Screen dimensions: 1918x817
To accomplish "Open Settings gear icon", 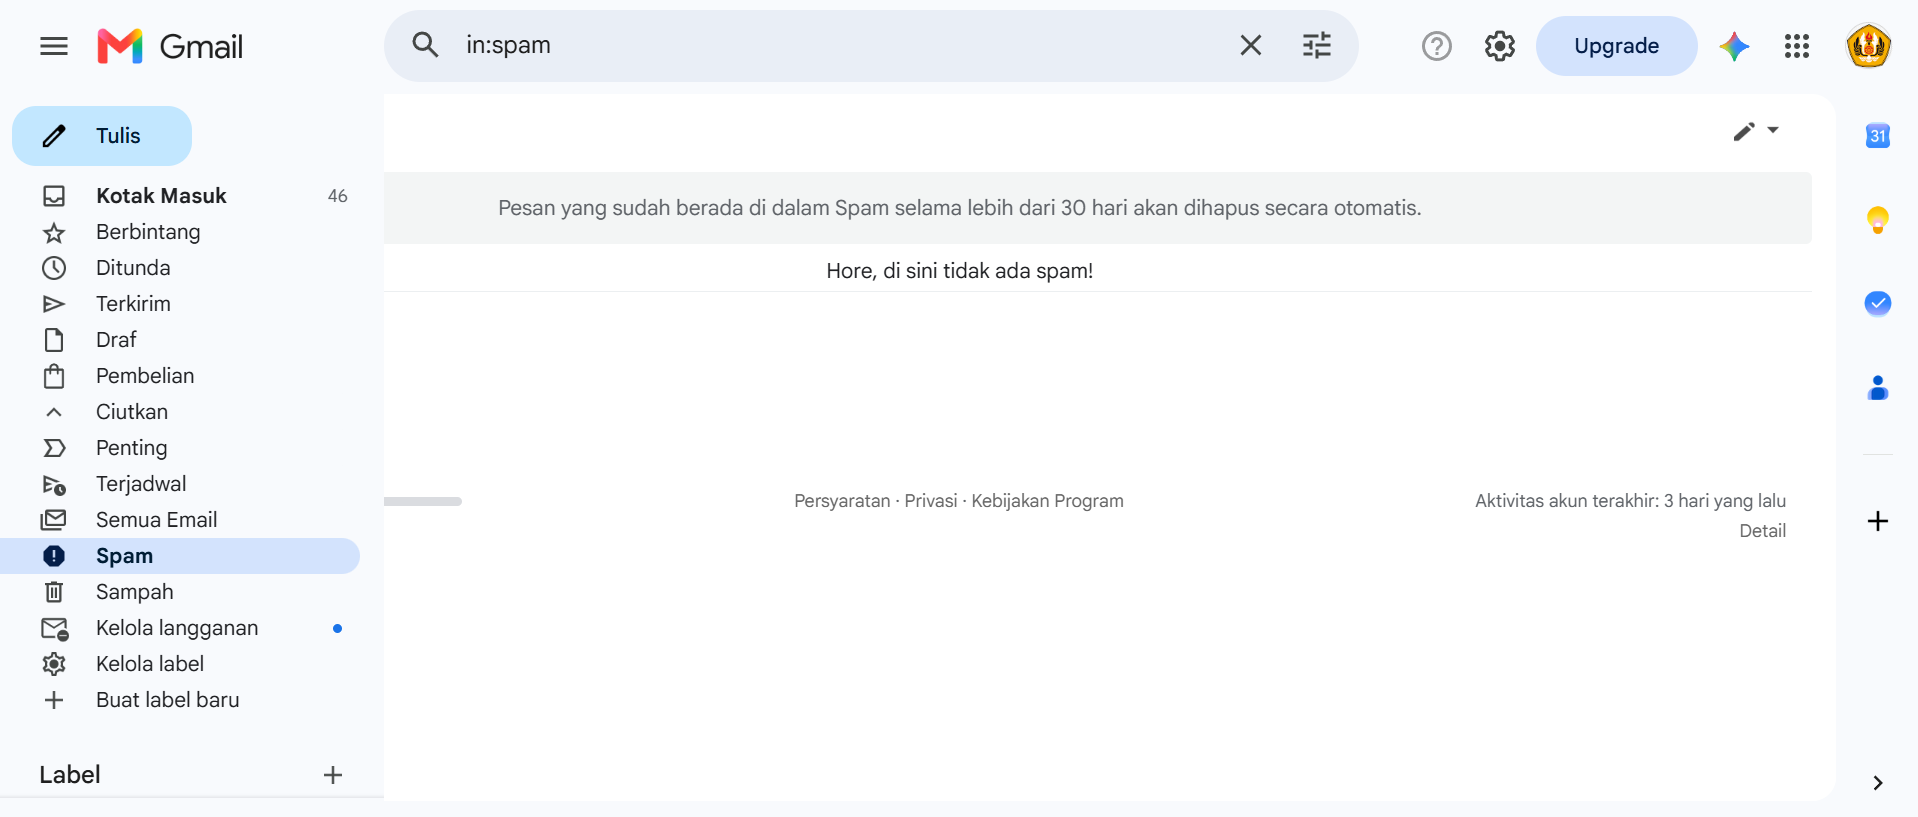I will click(x=1499, y=46).
